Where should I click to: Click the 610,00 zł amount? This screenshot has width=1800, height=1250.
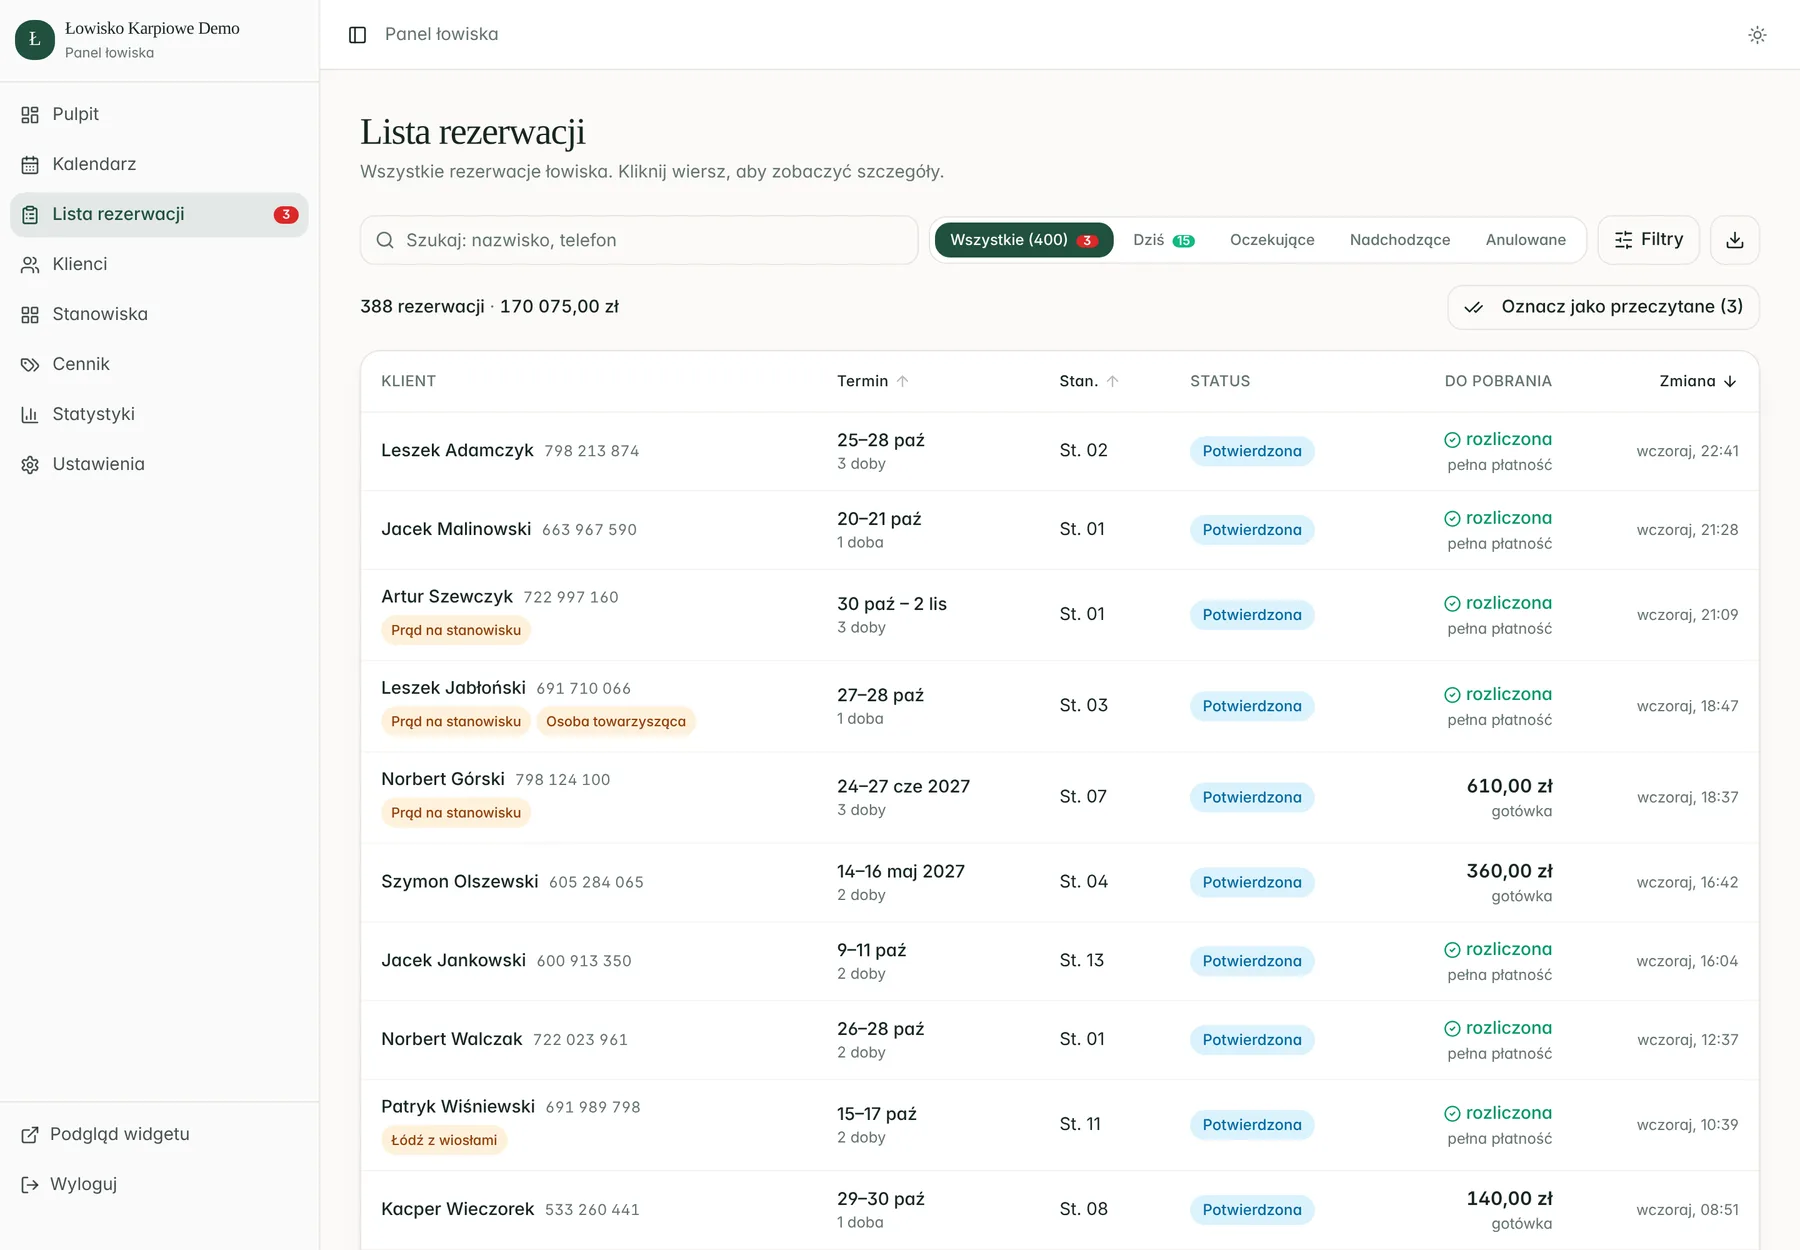pyautogui.click(x=1509, y=786)
